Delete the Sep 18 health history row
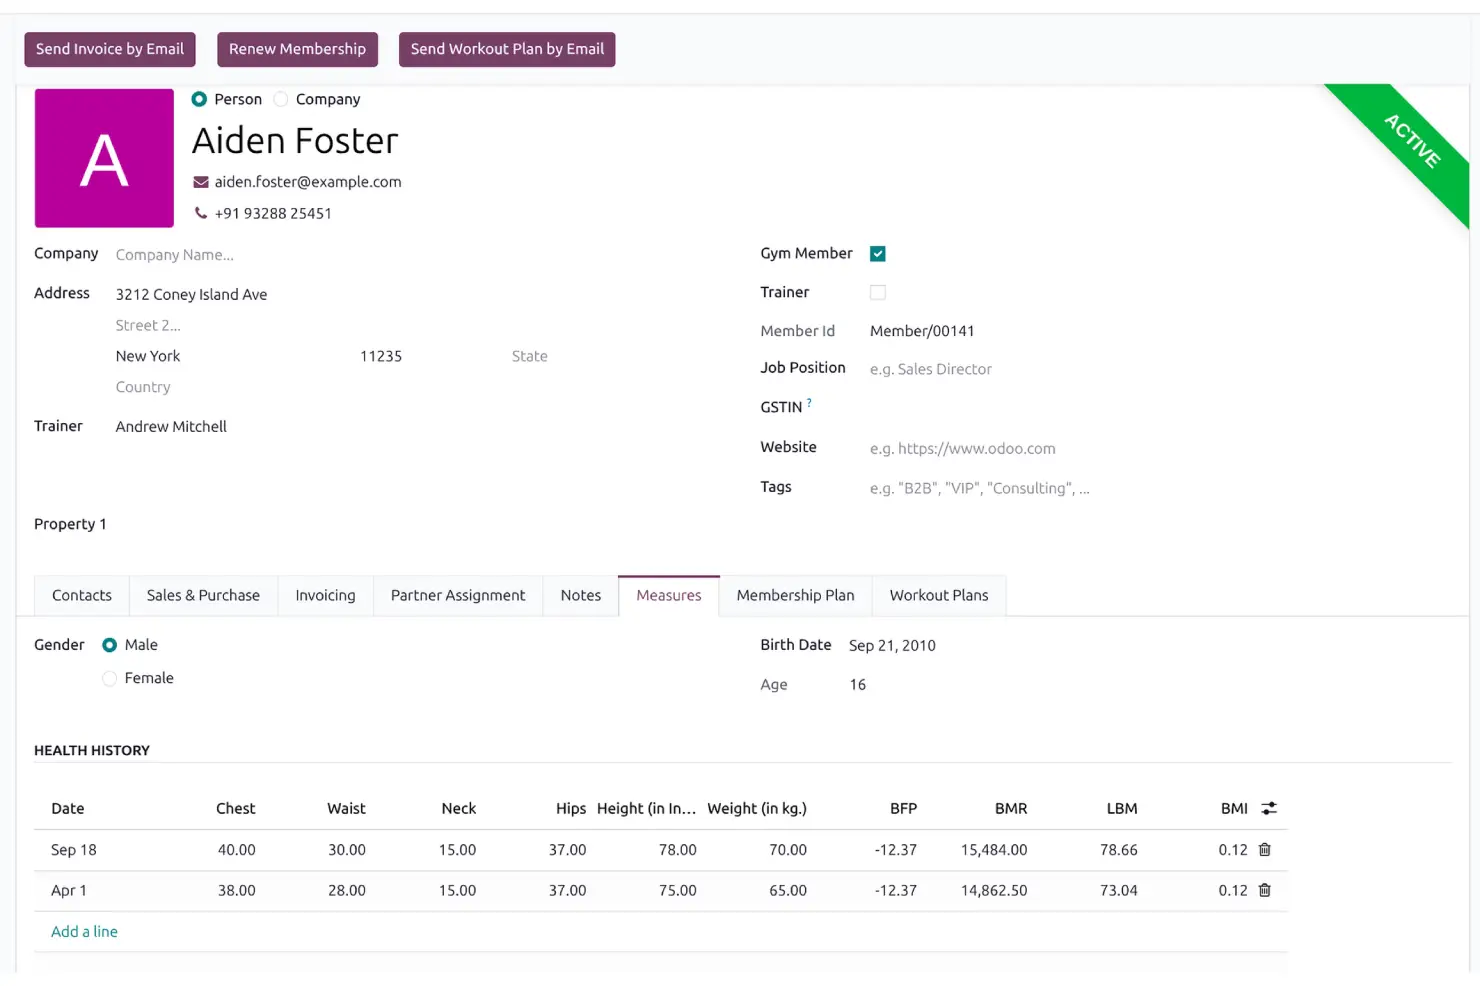 coord(1264,850)
